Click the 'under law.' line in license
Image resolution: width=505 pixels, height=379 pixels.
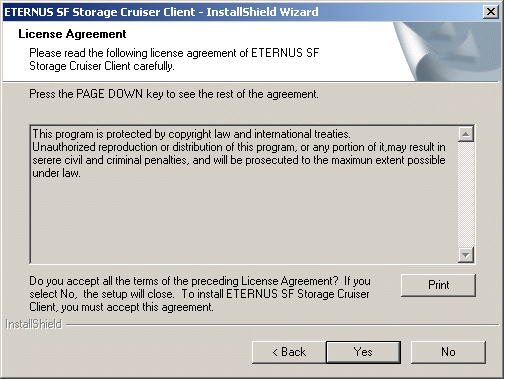tap(56, 173)
